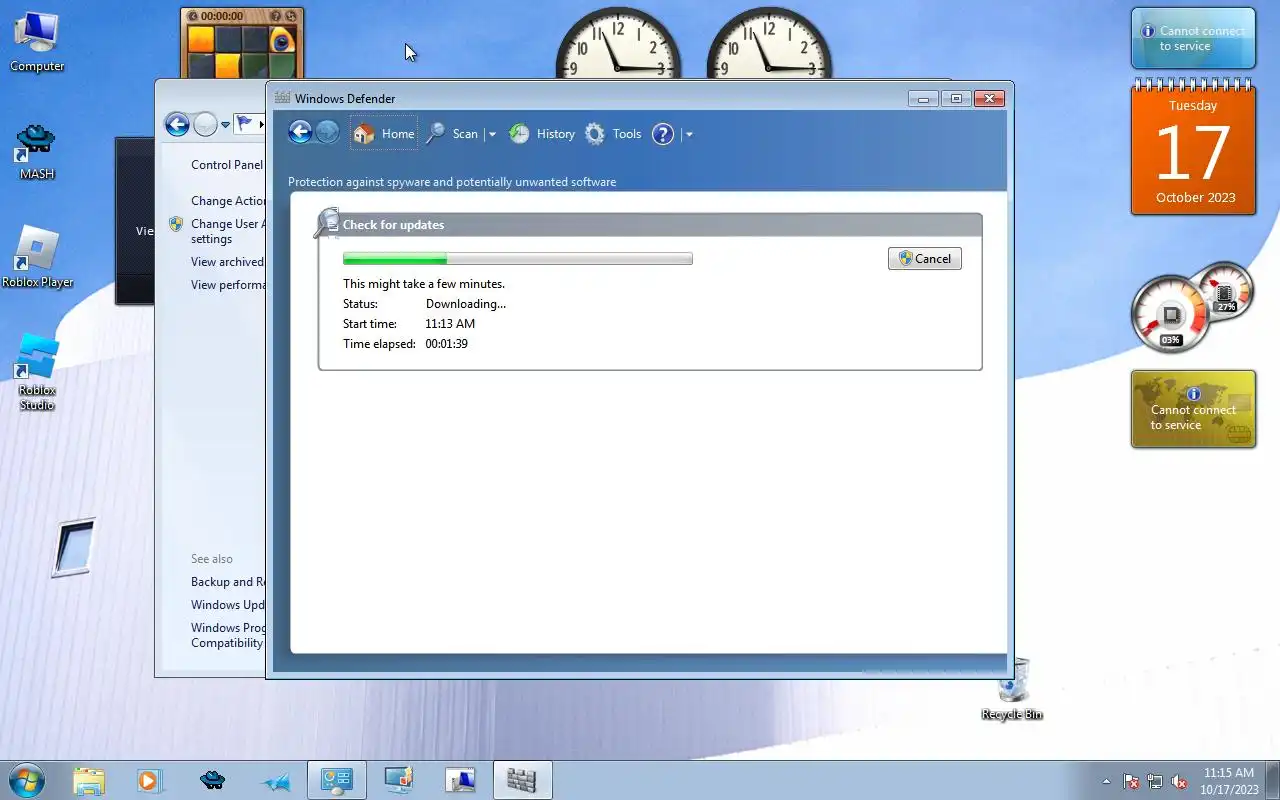Select the Recycle Bin icon
Viewport: 1280px width, 800px height.
[1012, 689]
